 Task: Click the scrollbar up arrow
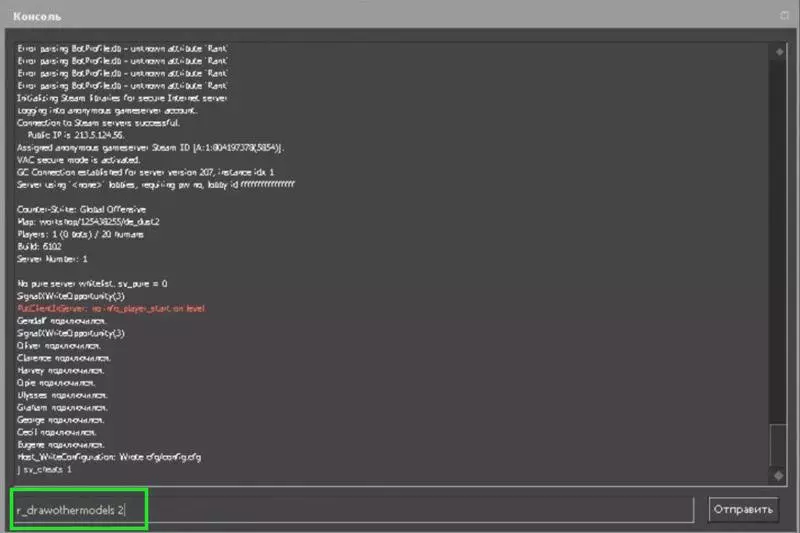779,52
